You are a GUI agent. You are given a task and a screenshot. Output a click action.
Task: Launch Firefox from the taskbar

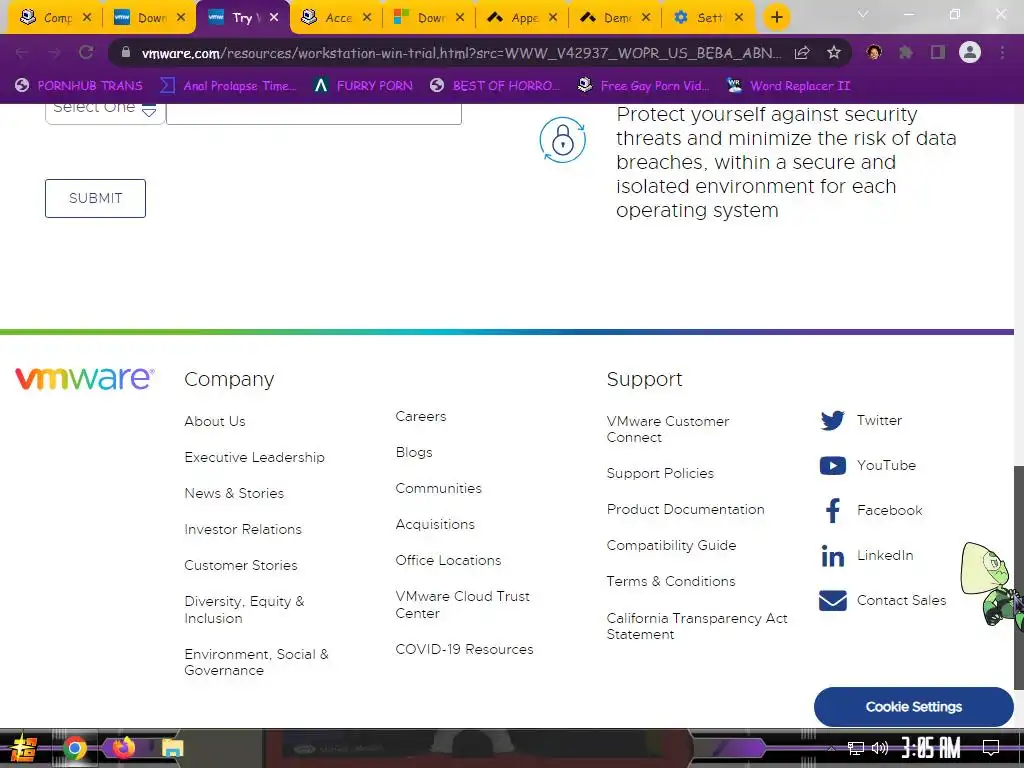[x=123, y=748]
